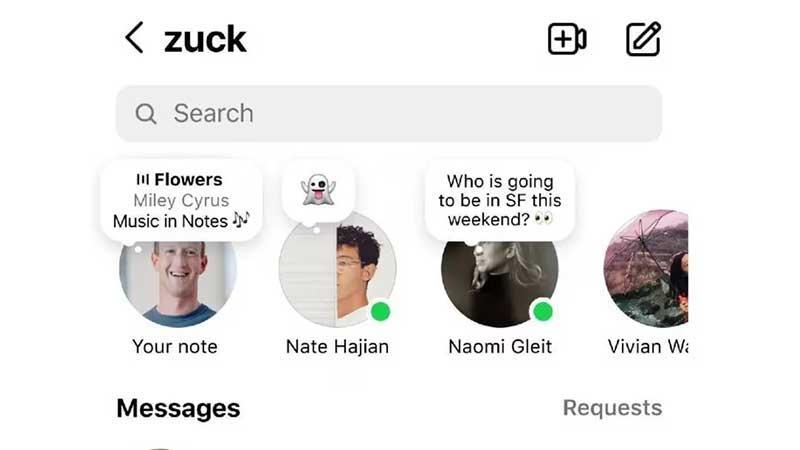Compose a new message

pos(643,39)
